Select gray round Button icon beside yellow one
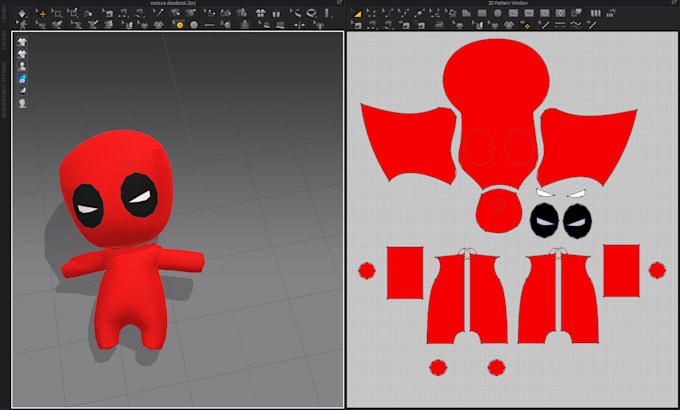 pyautogui.click(x=194, y=25)
